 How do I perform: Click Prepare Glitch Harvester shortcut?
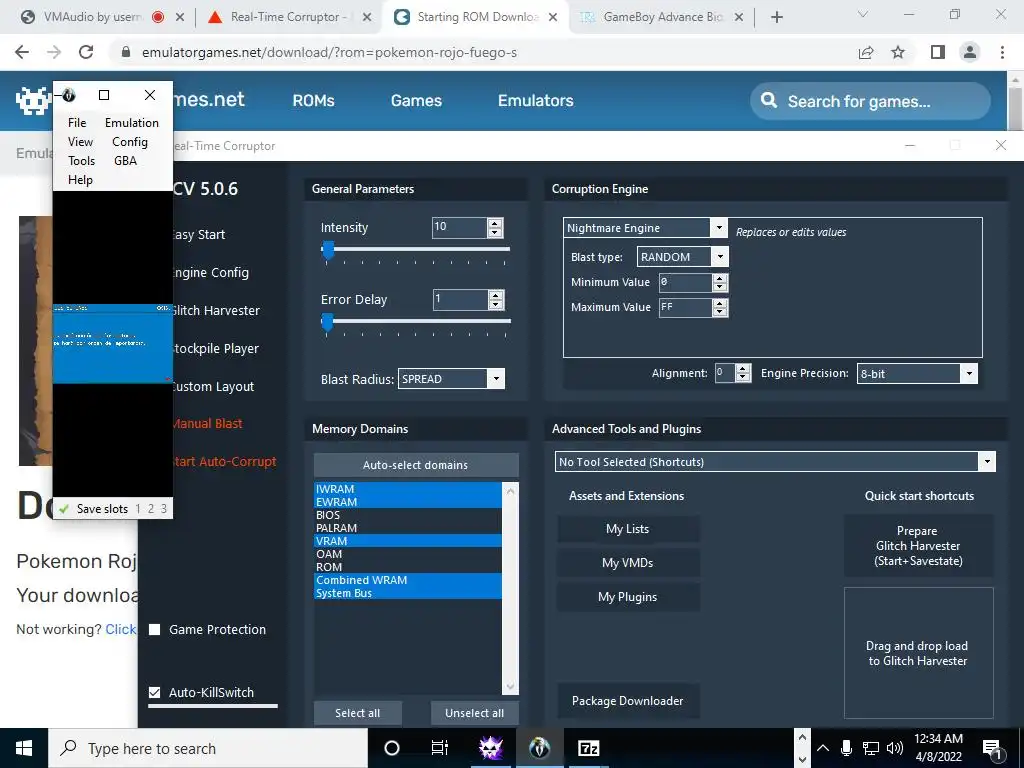(x=918, y=546)
